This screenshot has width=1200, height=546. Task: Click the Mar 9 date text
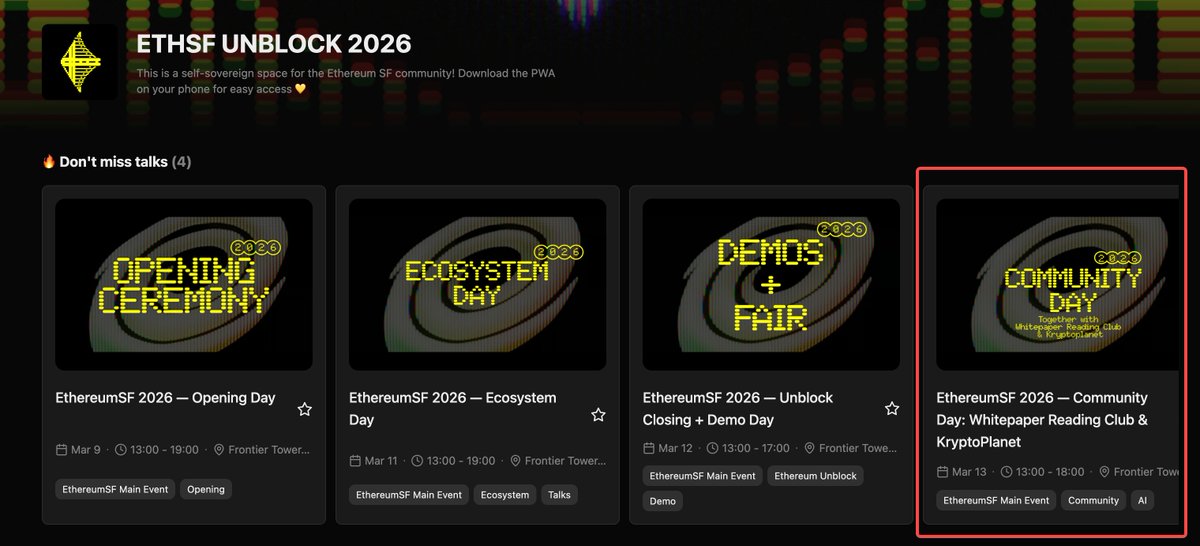point(86,450)
